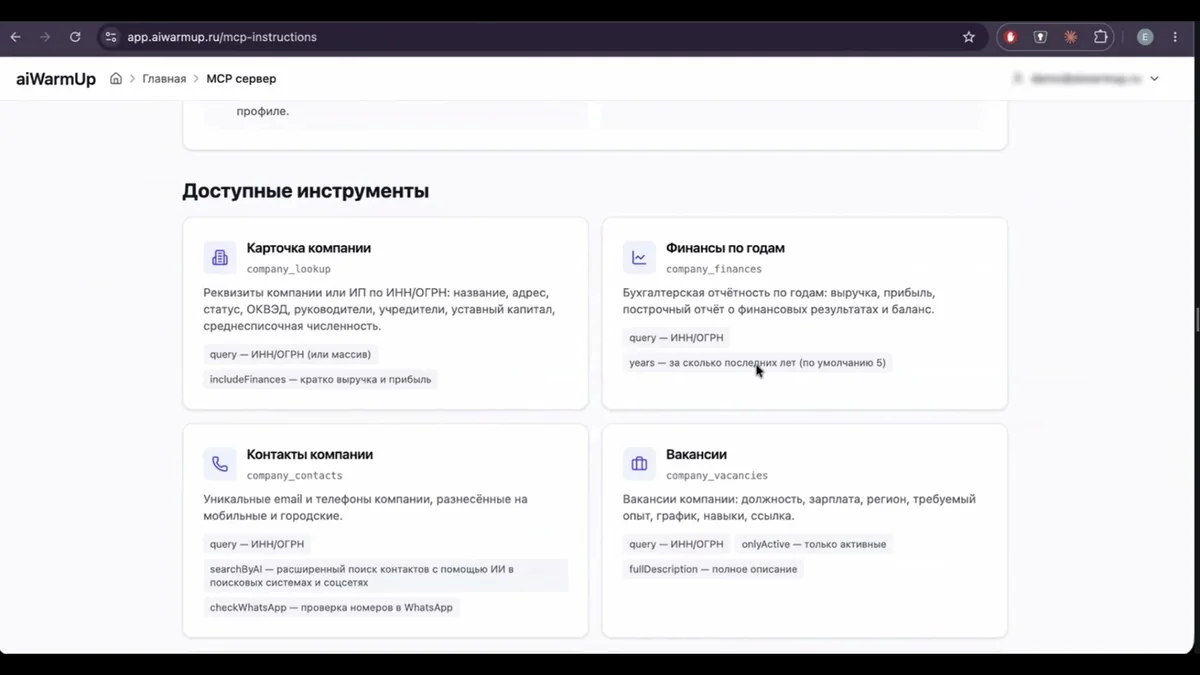The image size is (1200, 675).
Task: Click the includeFinances parameter tag
Action: (320, 380)
